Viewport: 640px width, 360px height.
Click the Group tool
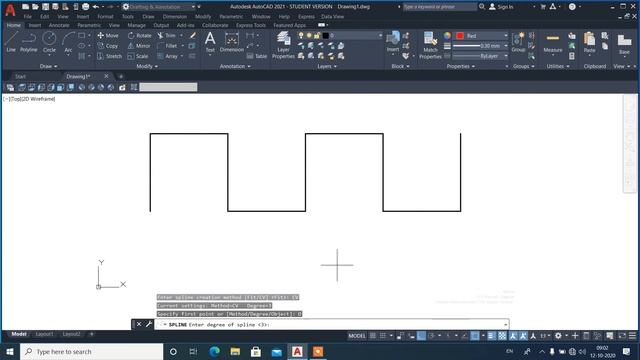tap(518, 42)
